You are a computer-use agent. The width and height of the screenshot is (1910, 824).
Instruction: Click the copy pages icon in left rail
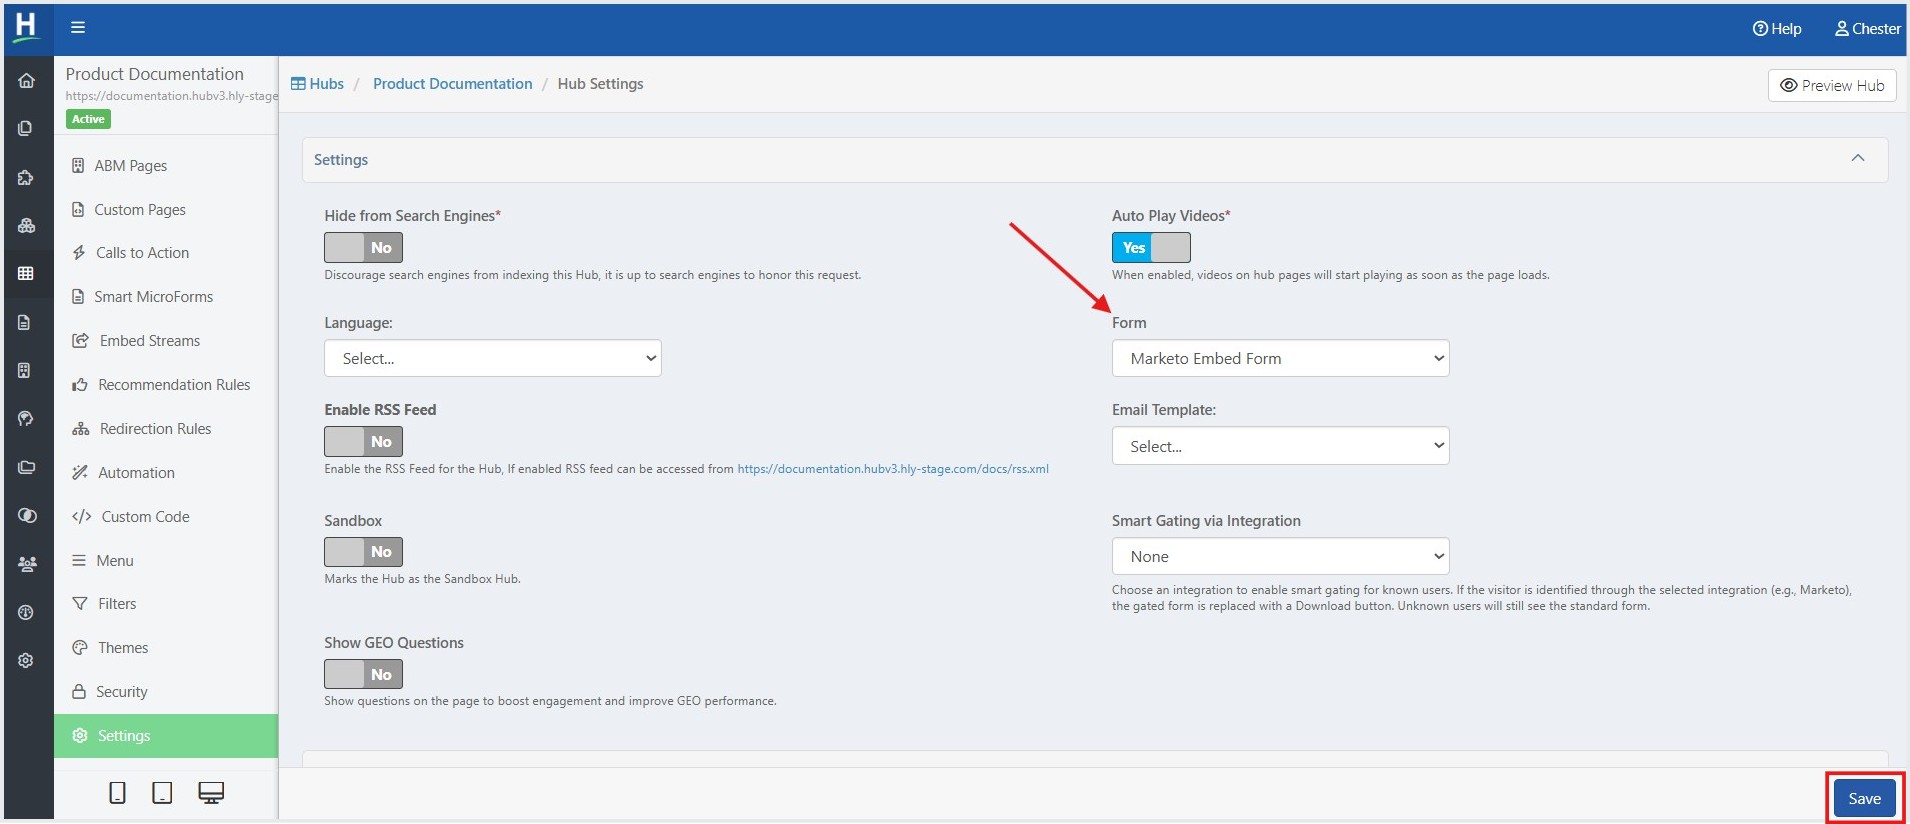coord(26,128)
